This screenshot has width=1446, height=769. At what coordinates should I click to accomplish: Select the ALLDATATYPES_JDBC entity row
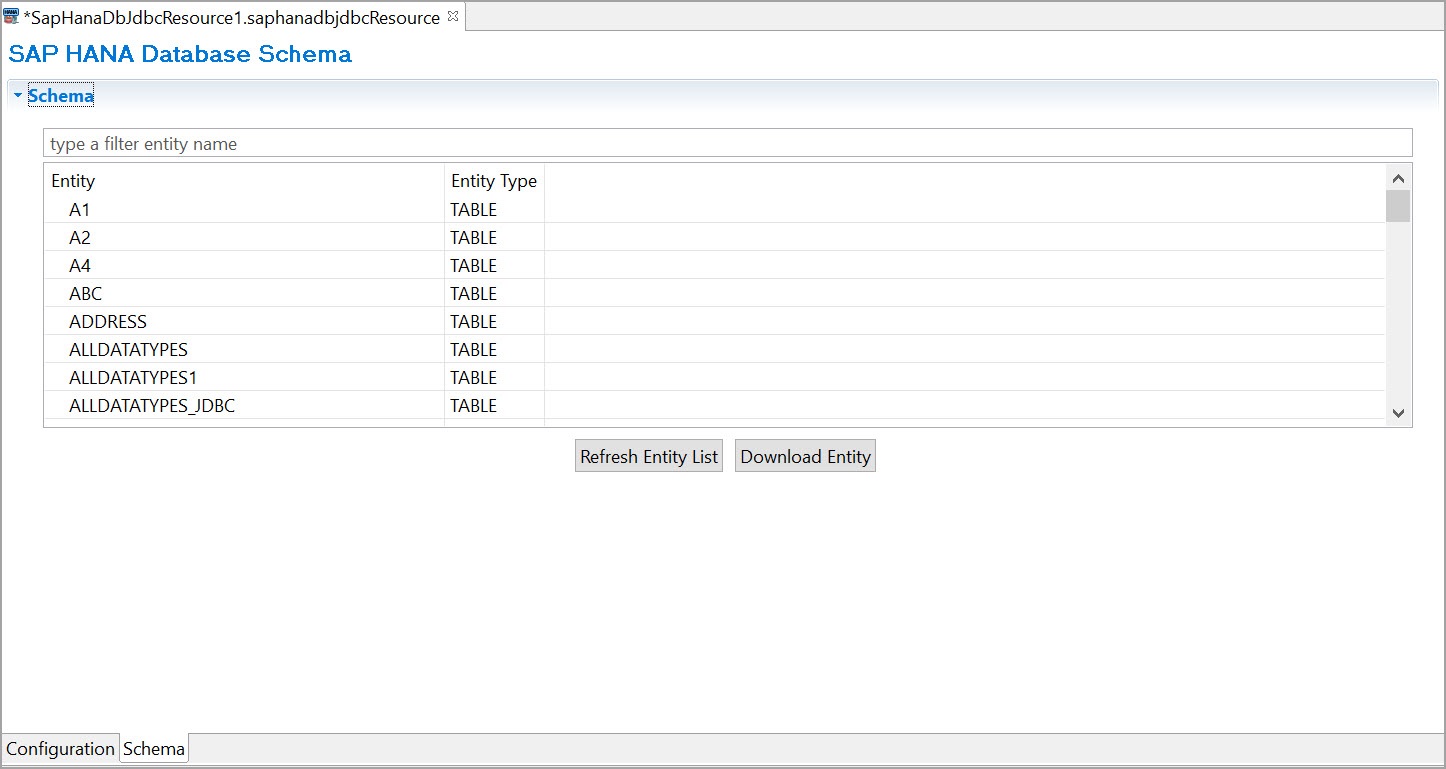click(714, 405)
